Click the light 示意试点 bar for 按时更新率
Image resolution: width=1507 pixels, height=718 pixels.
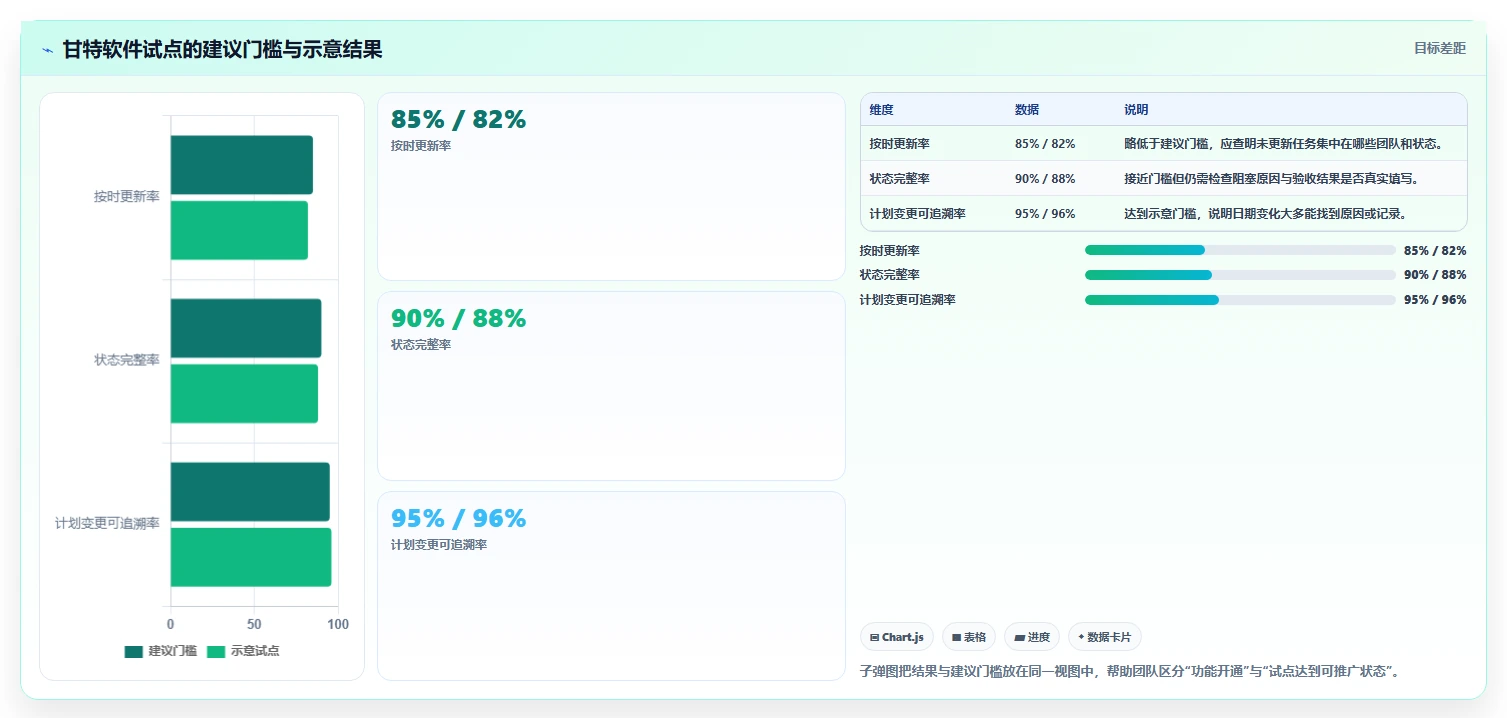[239, 230]
